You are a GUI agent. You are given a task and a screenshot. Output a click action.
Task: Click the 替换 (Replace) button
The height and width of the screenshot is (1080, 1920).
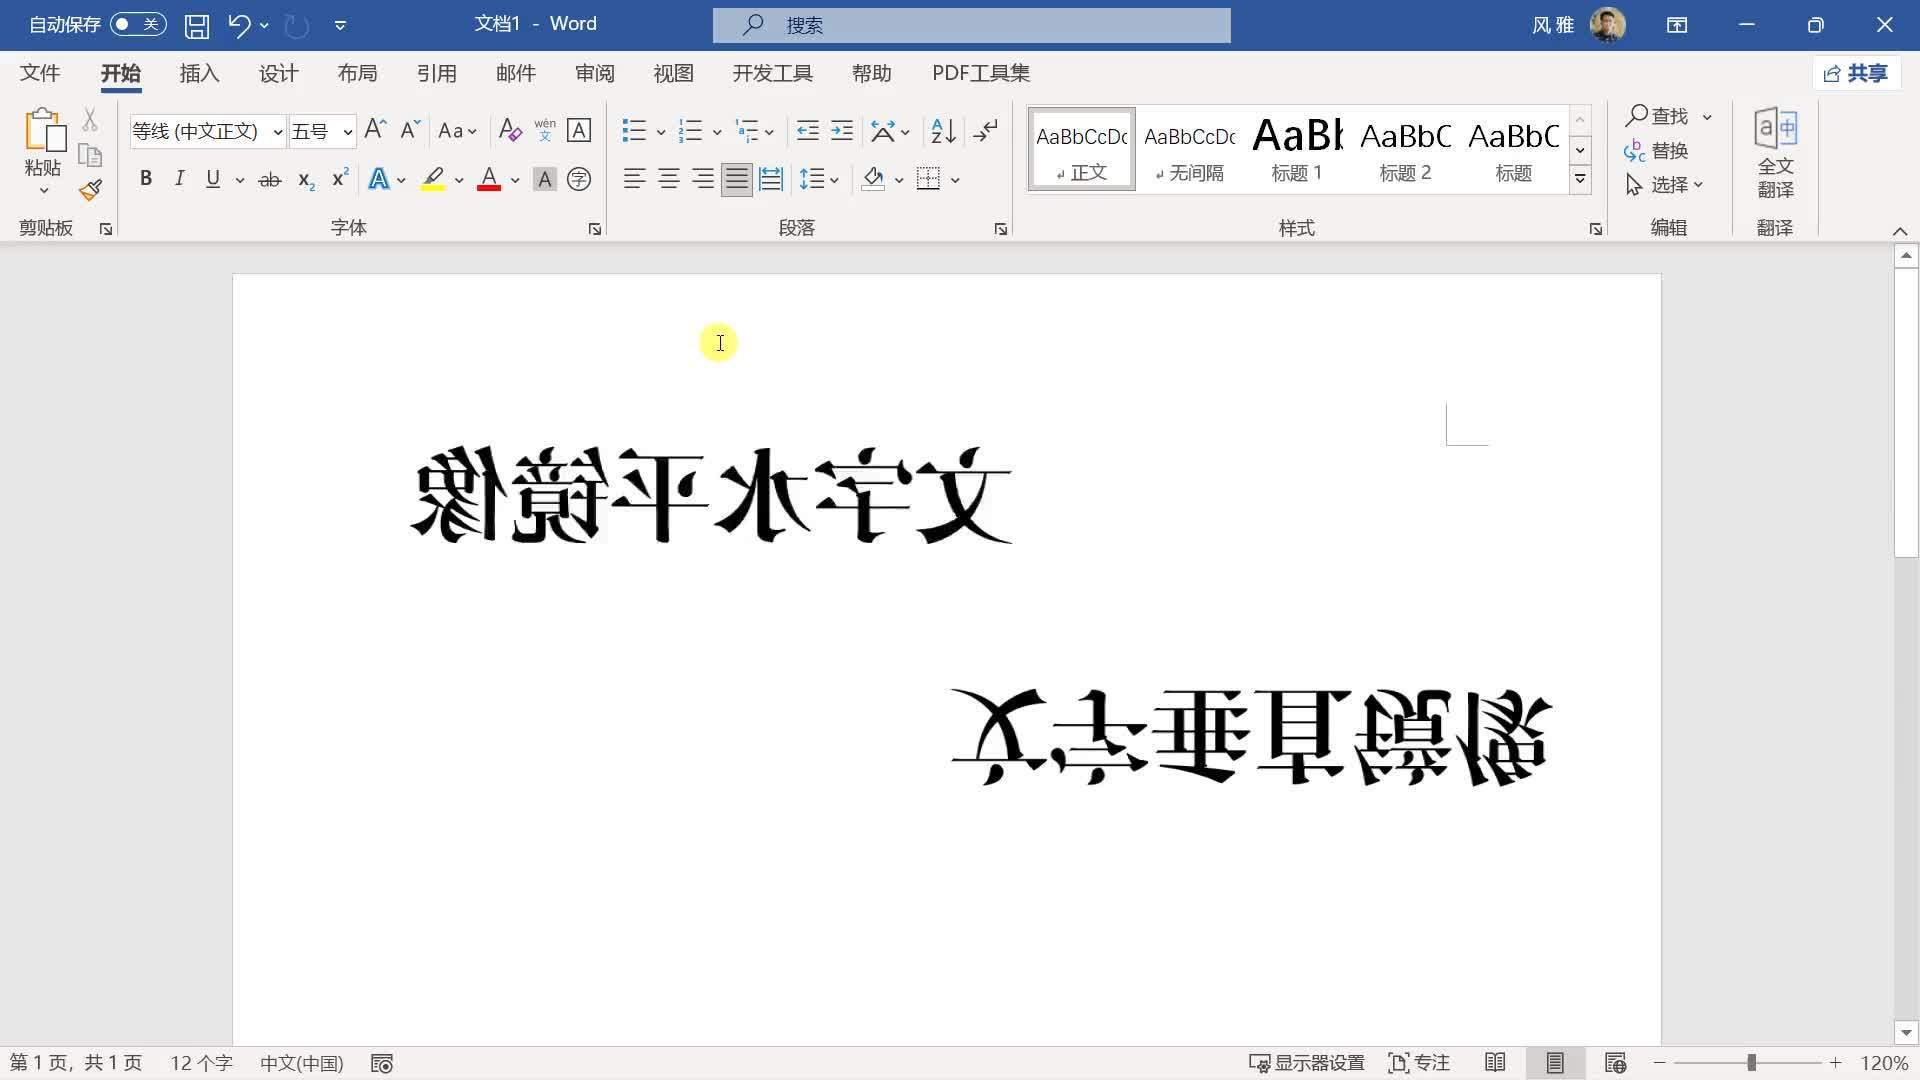(x=1657, y=151)
